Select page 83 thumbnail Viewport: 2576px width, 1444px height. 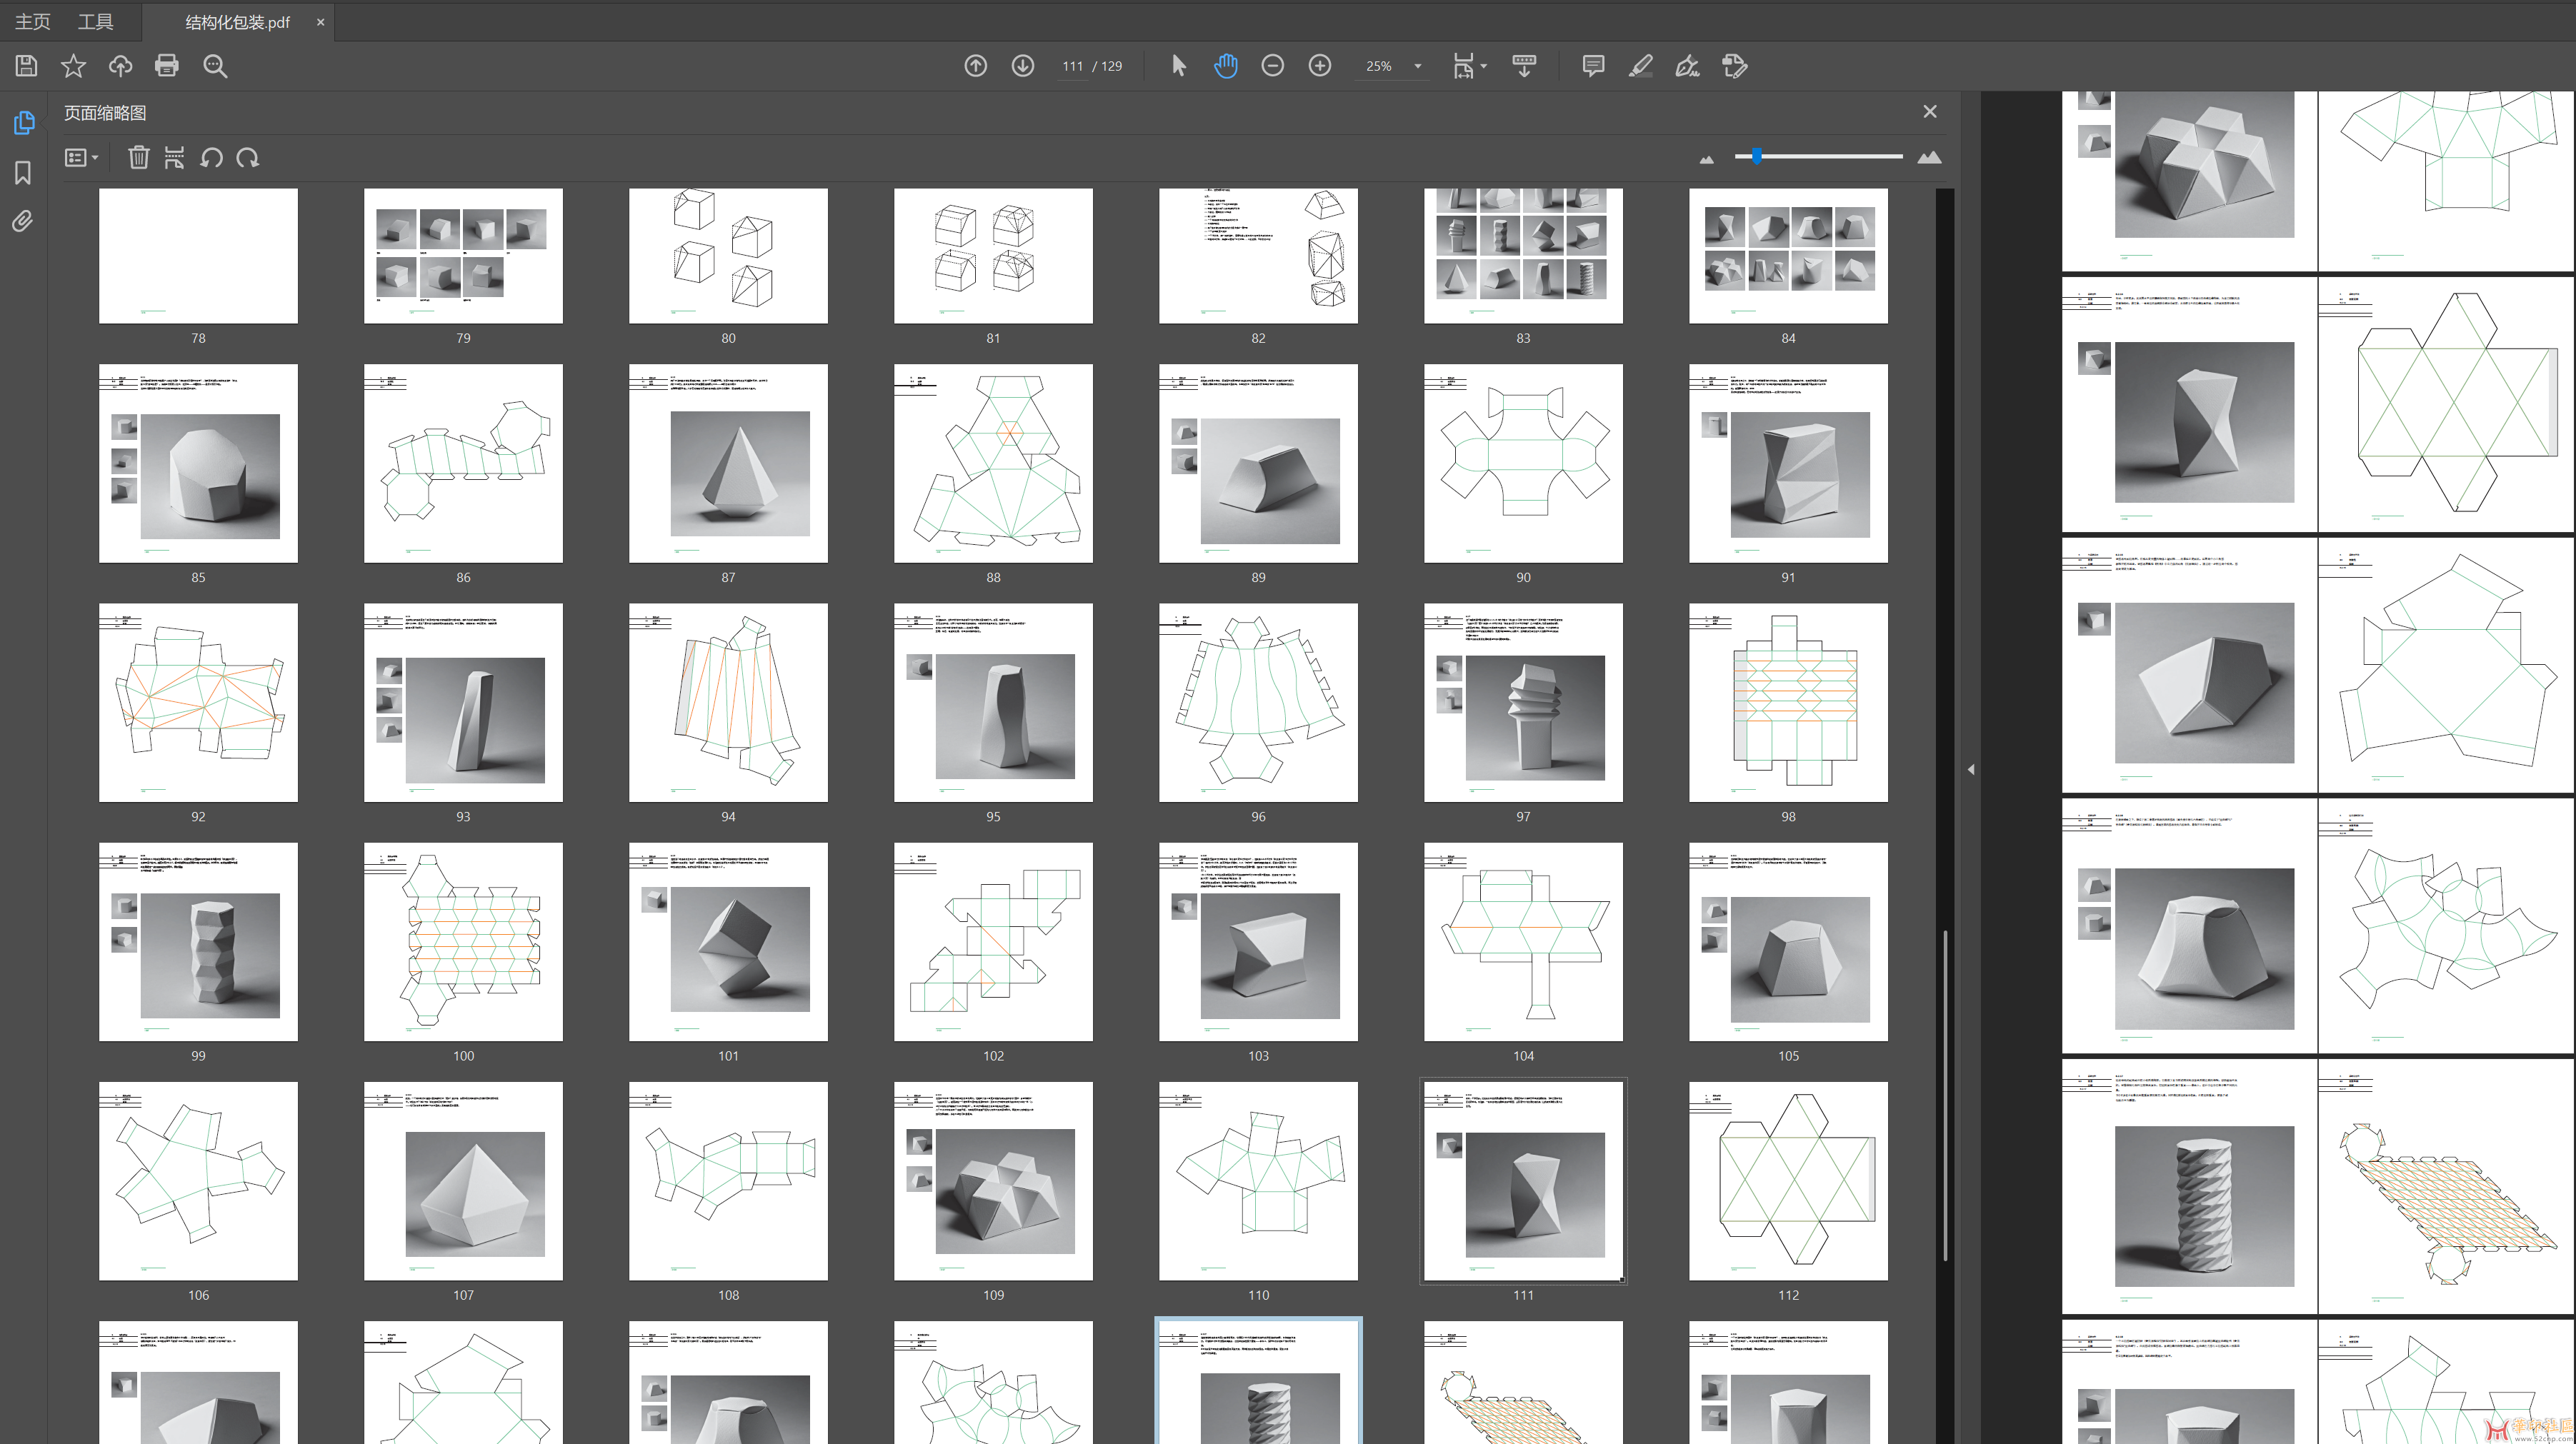(x=1523, y=256)
